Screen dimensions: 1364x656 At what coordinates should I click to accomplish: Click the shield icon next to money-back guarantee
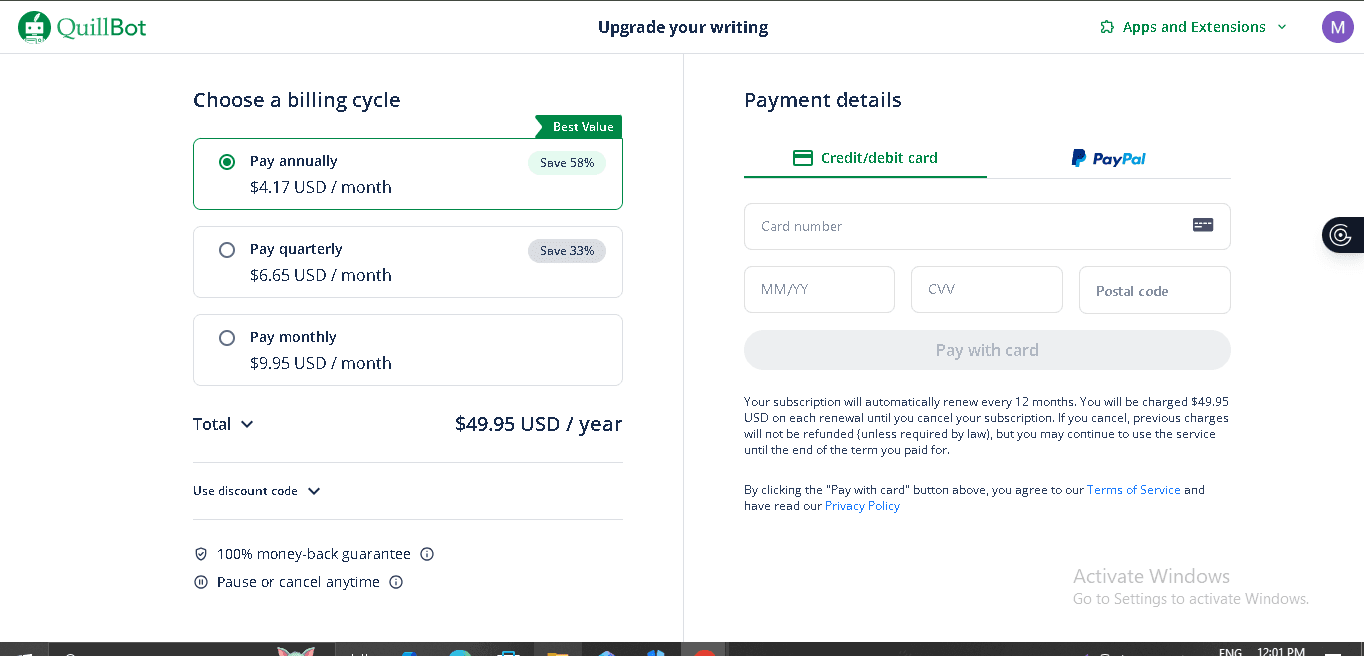201,553
